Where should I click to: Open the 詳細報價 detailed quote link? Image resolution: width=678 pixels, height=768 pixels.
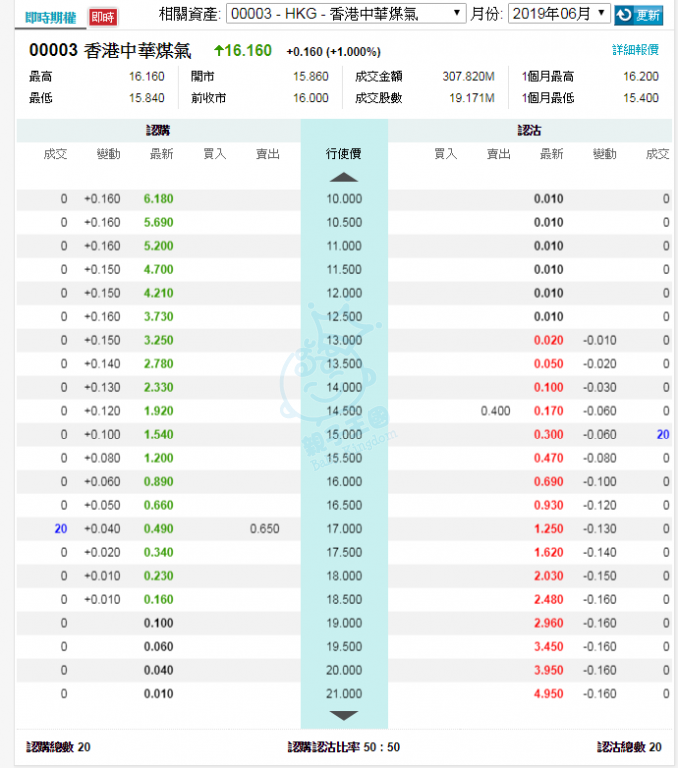tap(635, 50)
